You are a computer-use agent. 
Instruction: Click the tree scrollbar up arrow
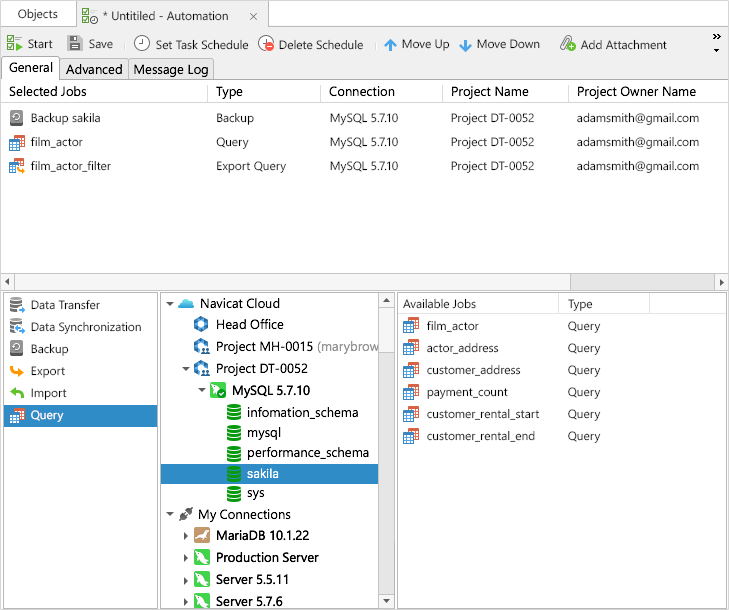coord(386,300)
